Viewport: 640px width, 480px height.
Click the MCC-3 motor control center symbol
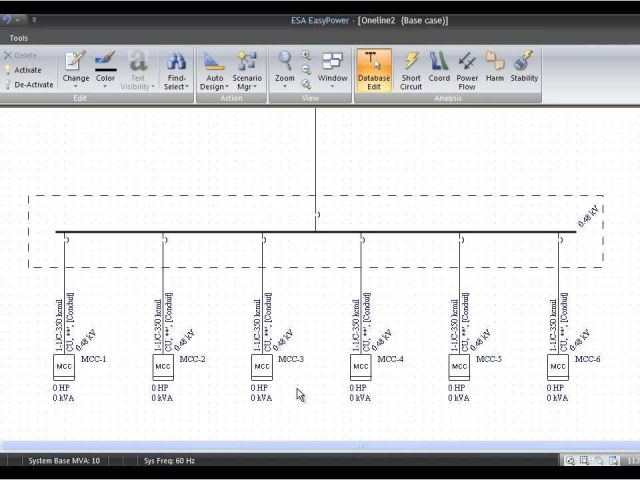[262, 366]
